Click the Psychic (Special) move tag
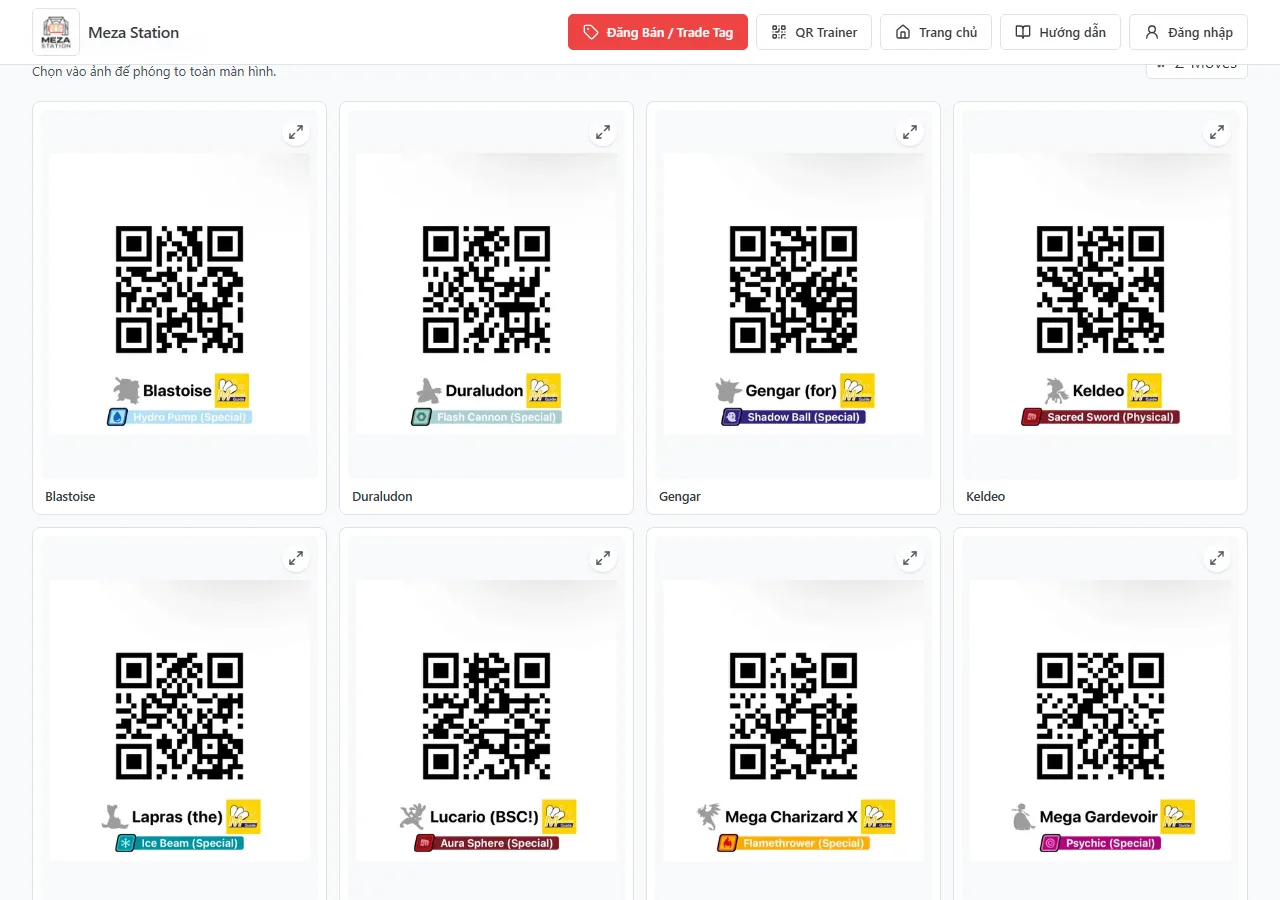Screen dimensions: 1280x900 pyautogui.click(x=1101, y=843)
